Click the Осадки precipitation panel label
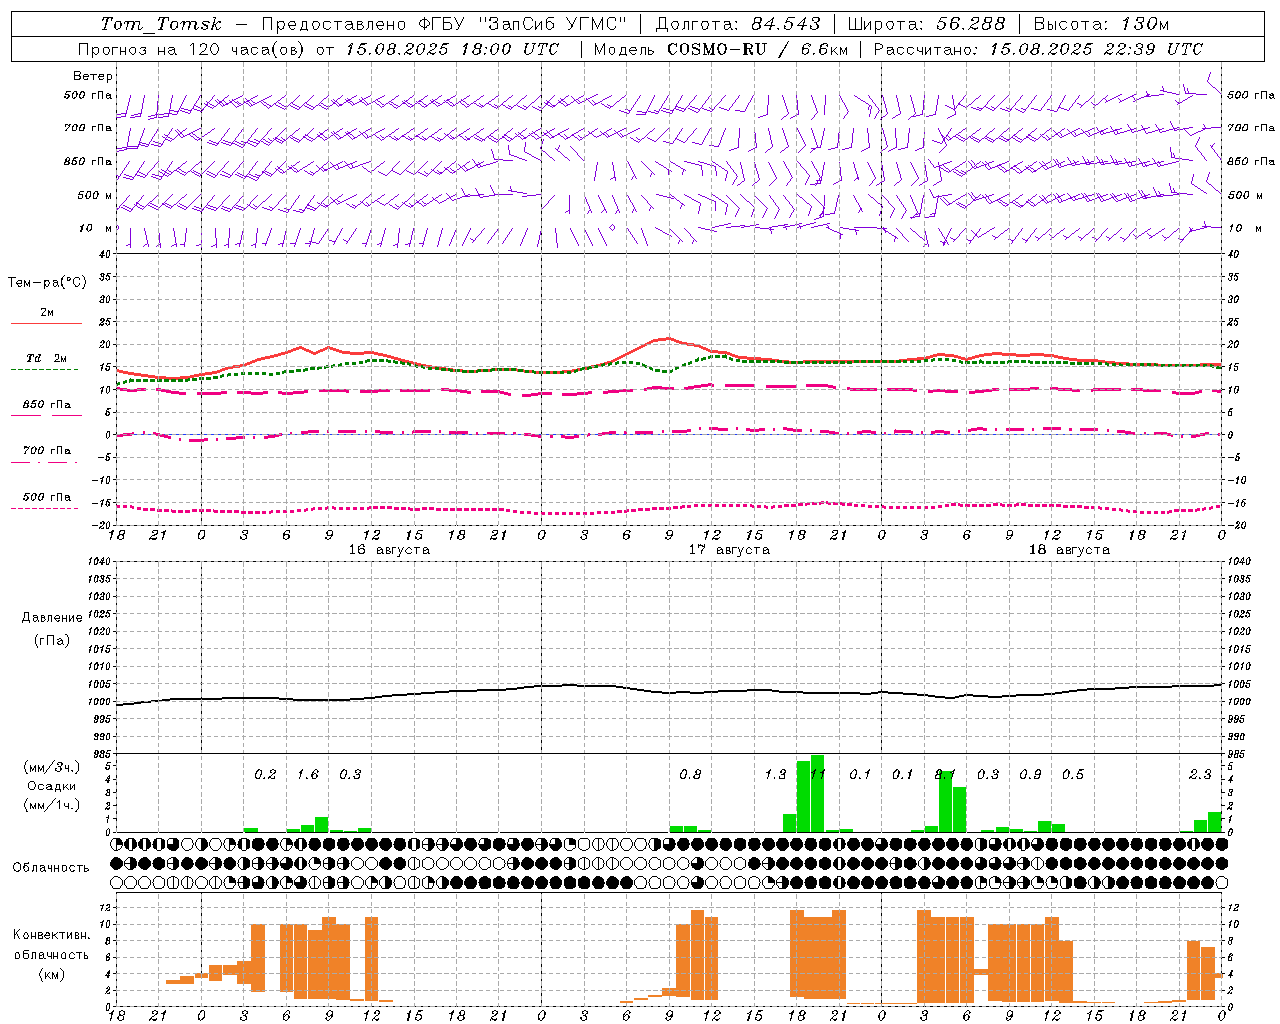1280x1024 pixels. tap(51, 786)
